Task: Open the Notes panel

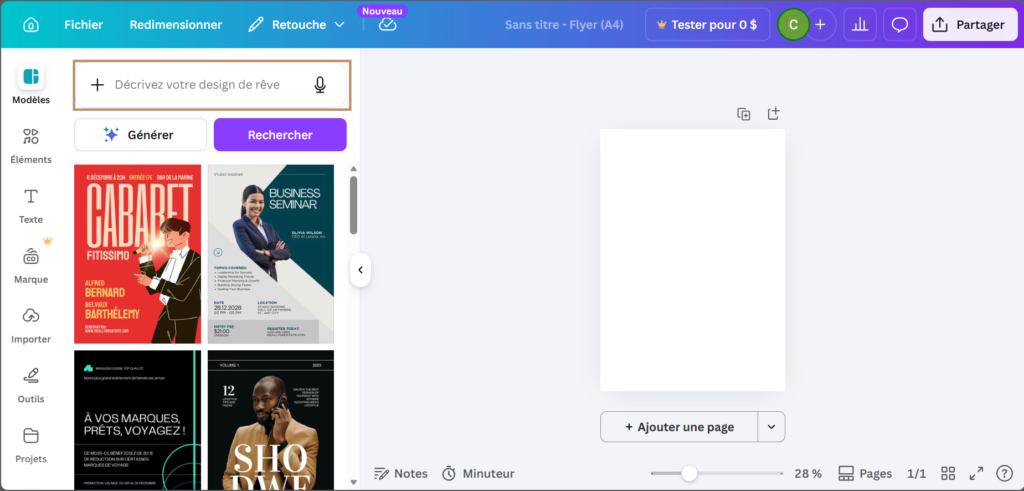Action: tap(401, 473)
